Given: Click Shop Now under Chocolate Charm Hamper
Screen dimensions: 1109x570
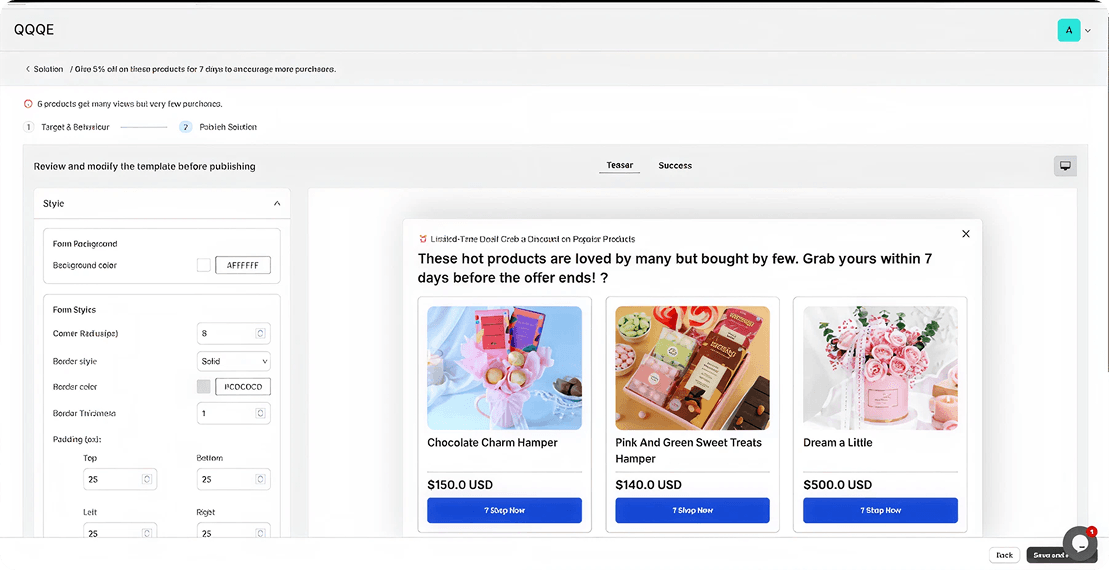Looking at the screenshot, I should pyautogui.click(x=504, y=510).
